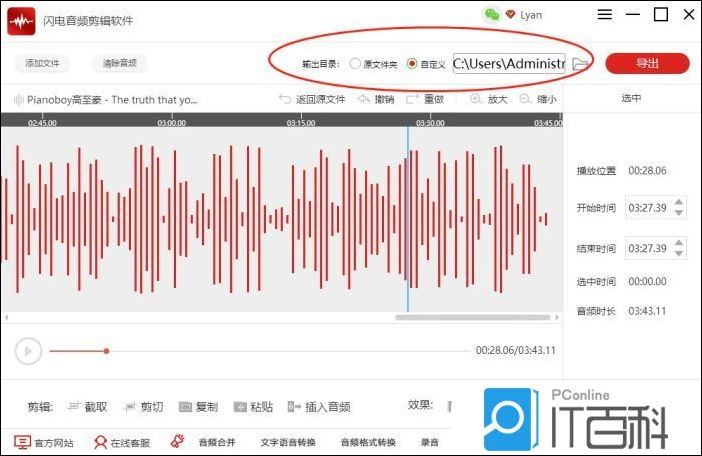Click the 缩小 zoom out tool
Screen dimensions: 702x456
(538, 99)
